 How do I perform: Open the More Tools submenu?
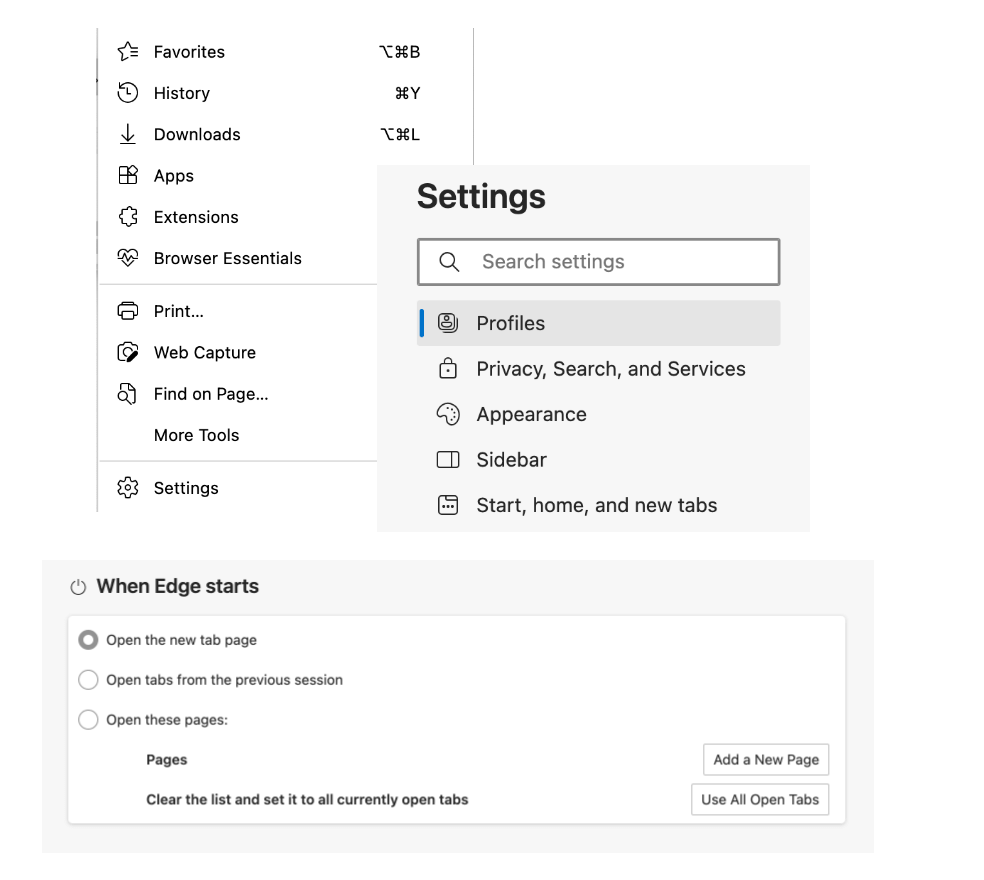(x=196, y=435)
